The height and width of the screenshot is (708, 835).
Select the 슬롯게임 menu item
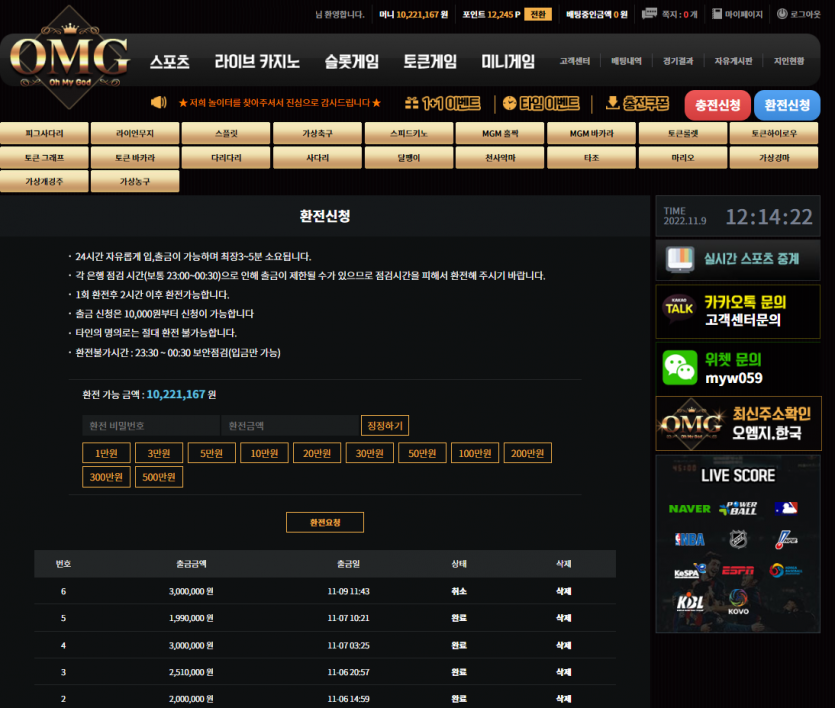point(351,62)
